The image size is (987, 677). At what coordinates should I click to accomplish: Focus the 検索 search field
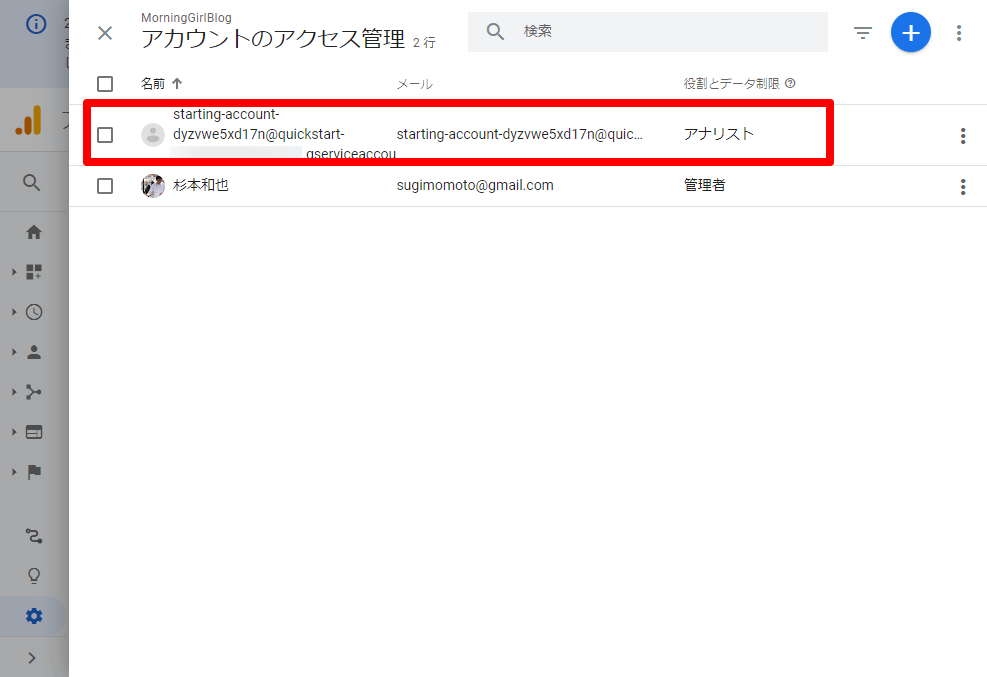[647, 31]
